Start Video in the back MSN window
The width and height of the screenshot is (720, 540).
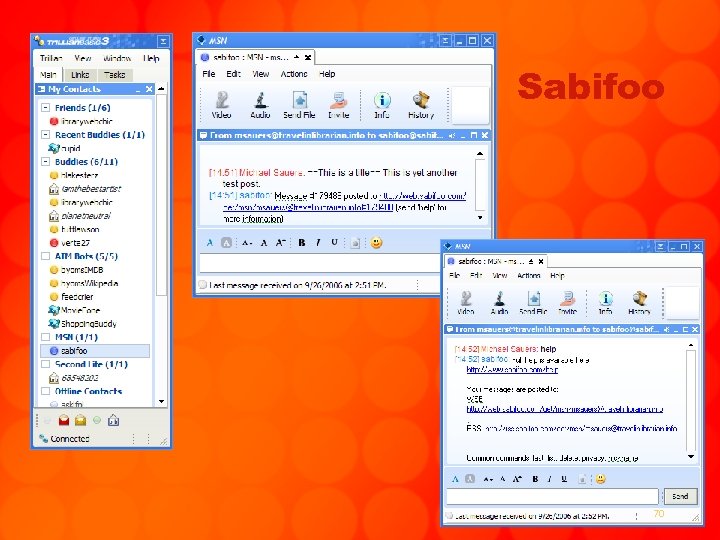pos(221,105)
